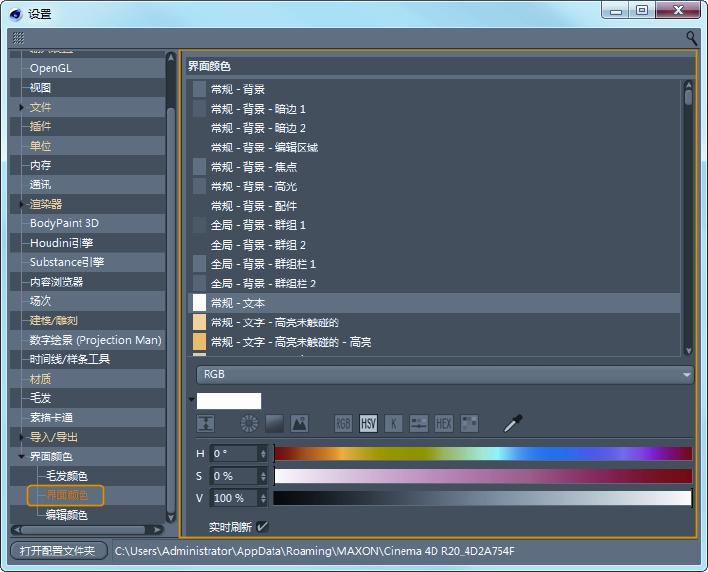The image size is (708, 572).
Task: Expand the 导入/导出 tree node
Action: pyautogui.click(x=22, y=437)
